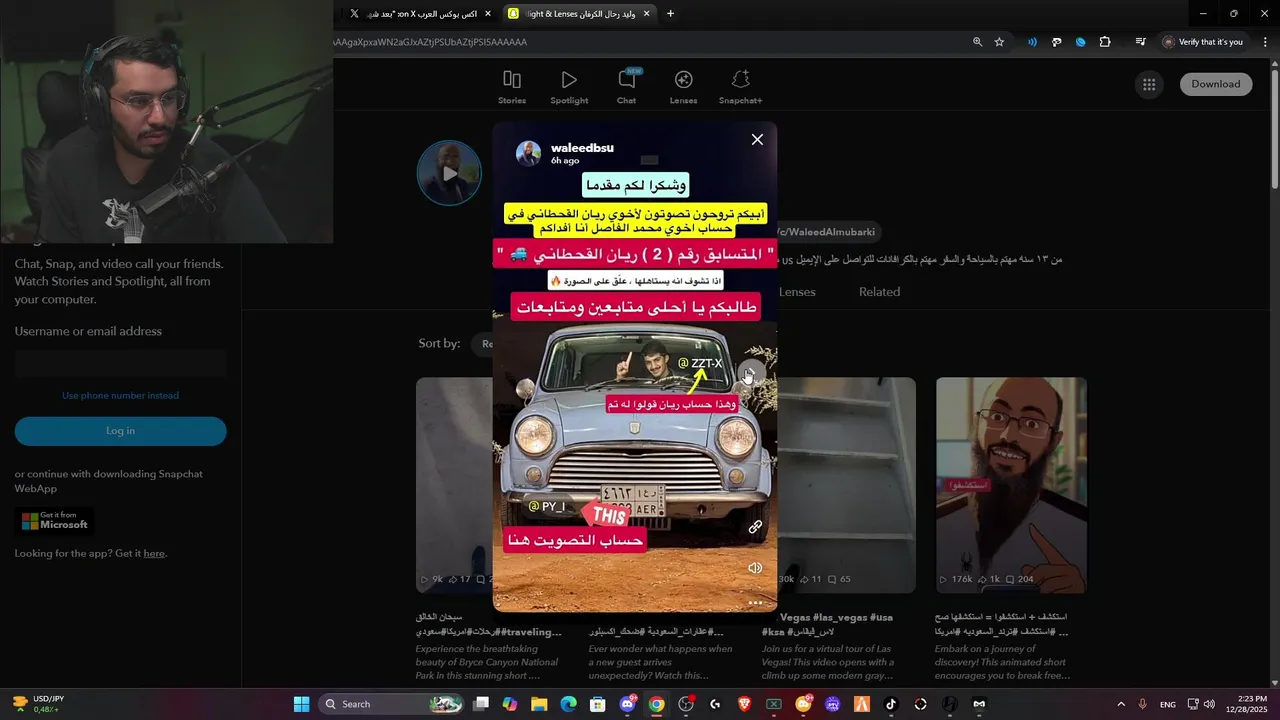Open Task View on the taskbar
The image size is (1280, 720).
pyautogui.click(x=481, y=704)
